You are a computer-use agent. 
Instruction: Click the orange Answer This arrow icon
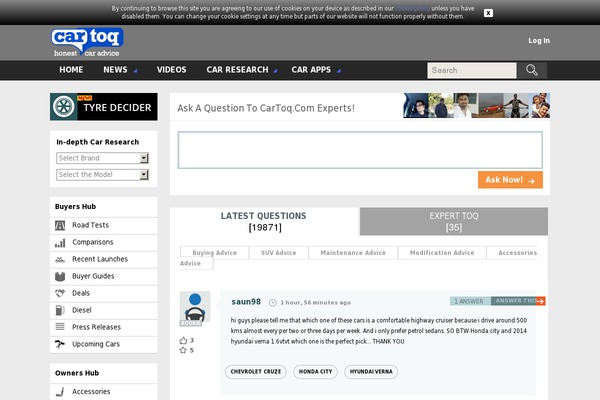coord(540,301)
